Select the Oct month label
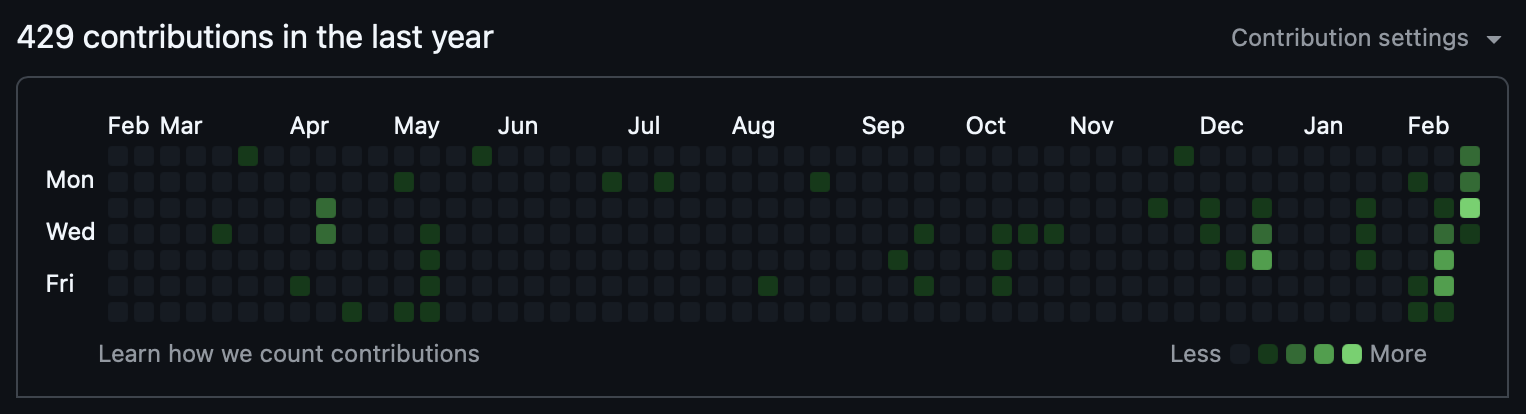 (x=986, y=126)
